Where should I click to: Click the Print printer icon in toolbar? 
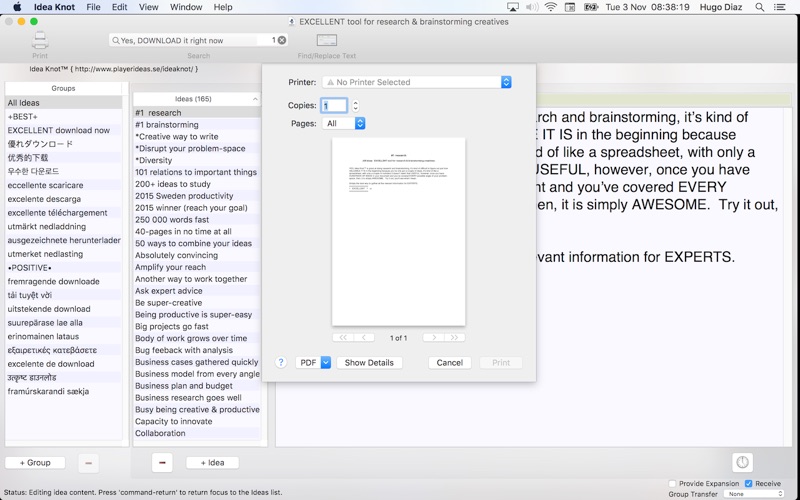[40, 40]
